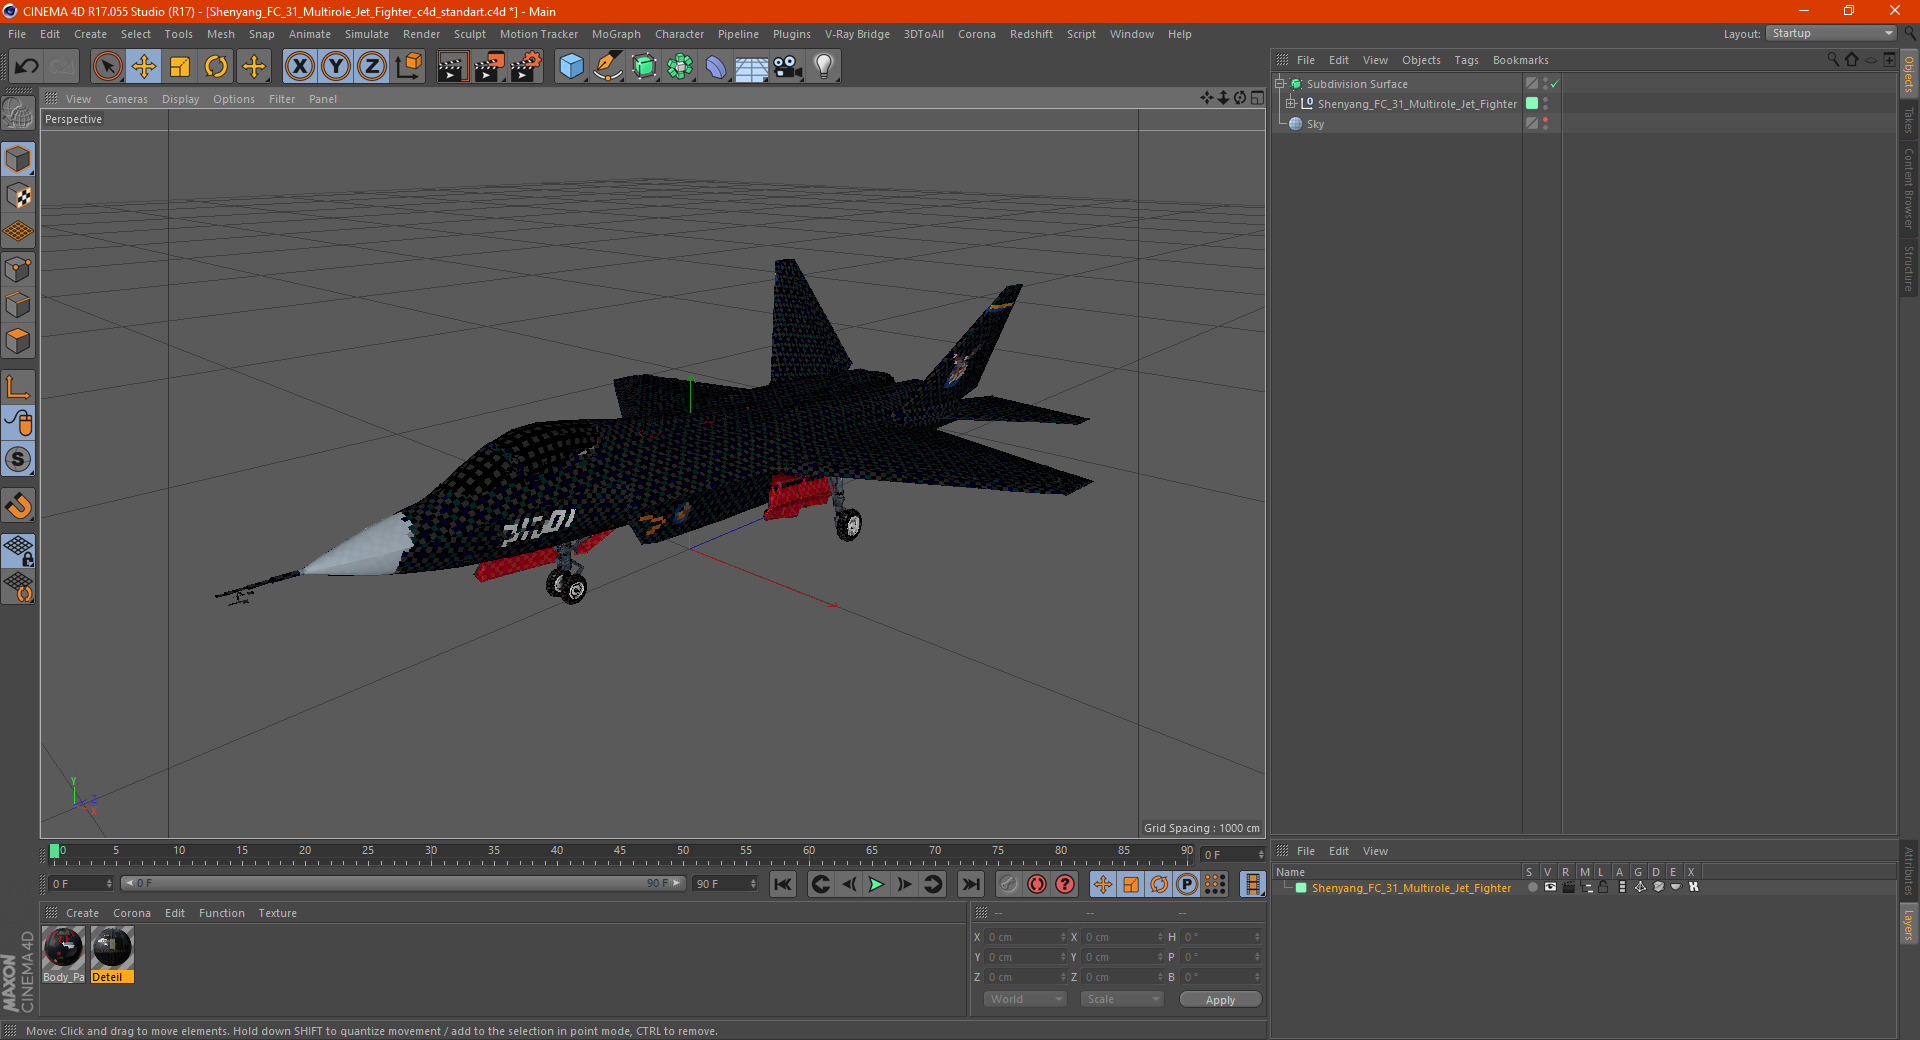Expand the Shenyang_FC_31 object tree
Screen dimensions: 1920x1040
(1291, 103)
